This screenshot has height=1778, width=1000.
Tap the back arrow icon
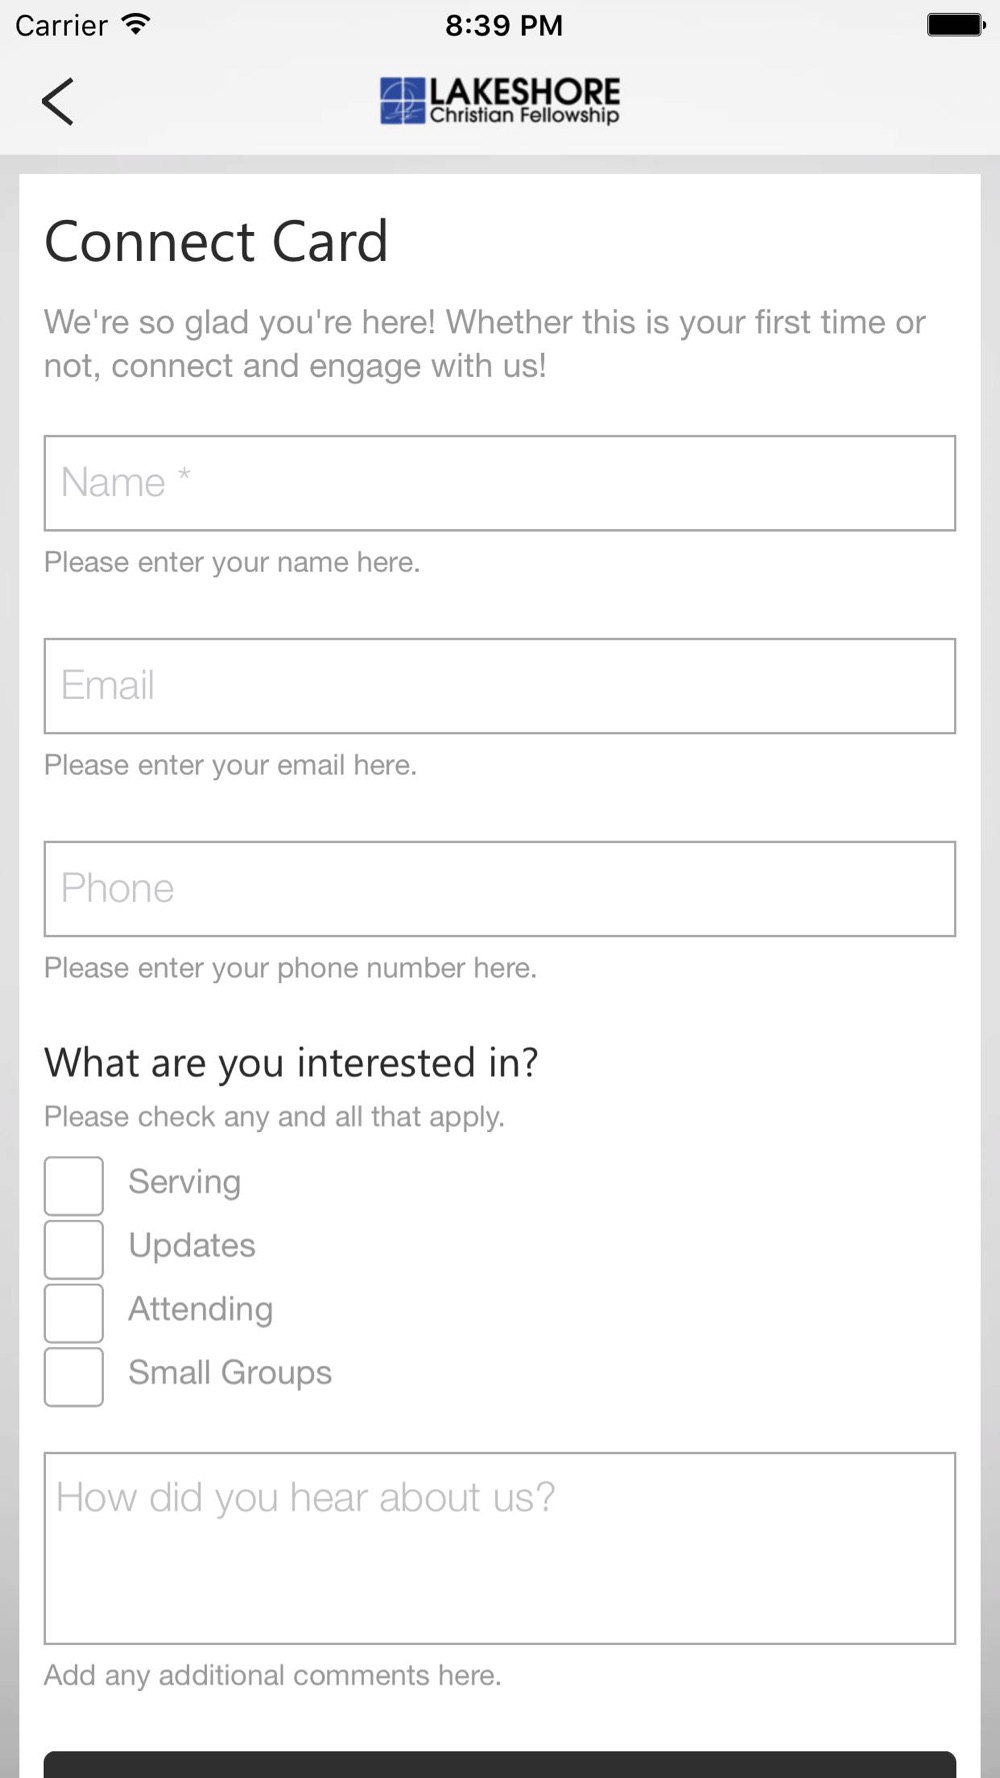pyautogui.click(x=58, y=101)
